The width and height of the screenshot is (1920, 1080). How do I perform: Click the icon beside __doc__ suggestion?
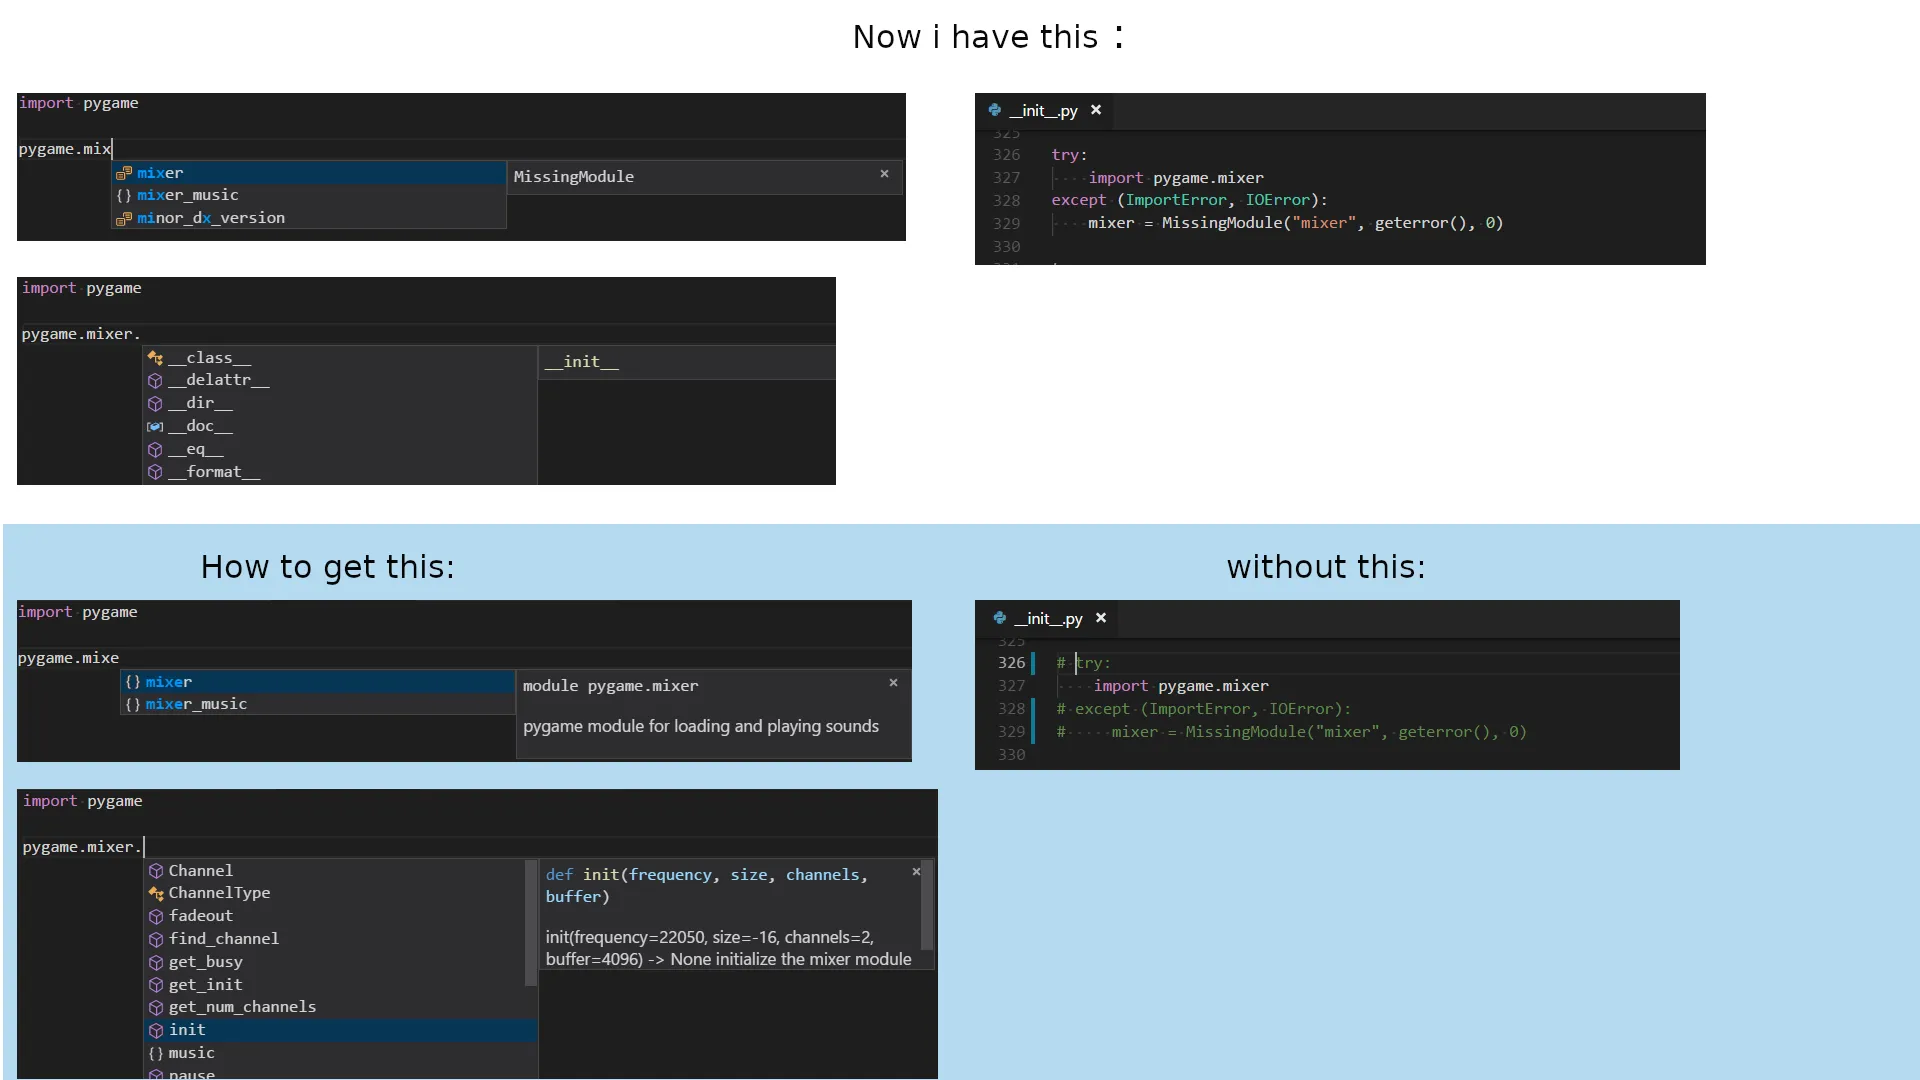click(x=155, y=427)
